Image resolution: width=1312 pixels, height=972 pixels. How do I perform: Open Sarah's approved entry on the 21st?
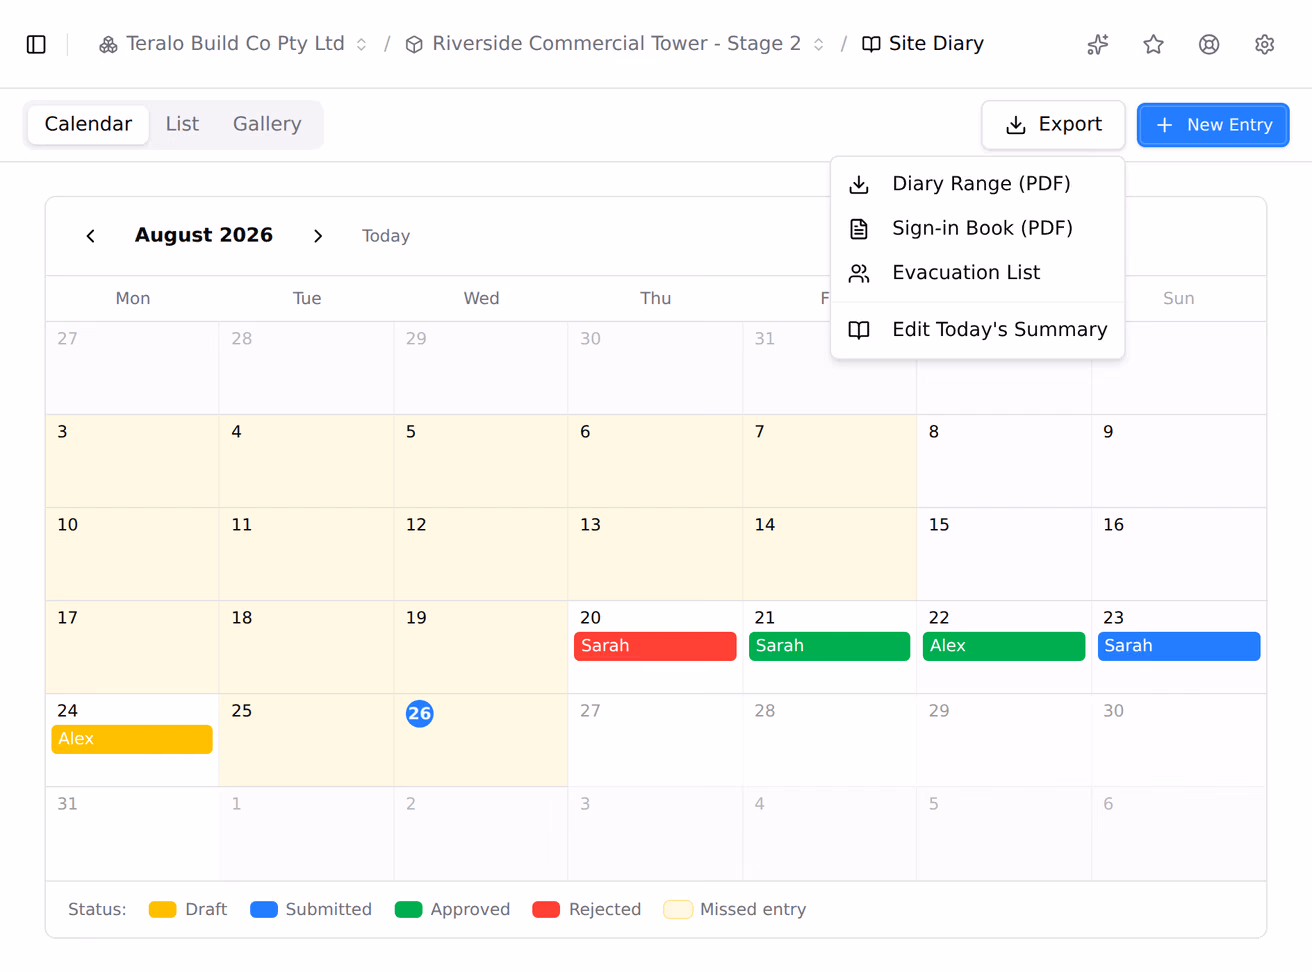click(830, 646)
